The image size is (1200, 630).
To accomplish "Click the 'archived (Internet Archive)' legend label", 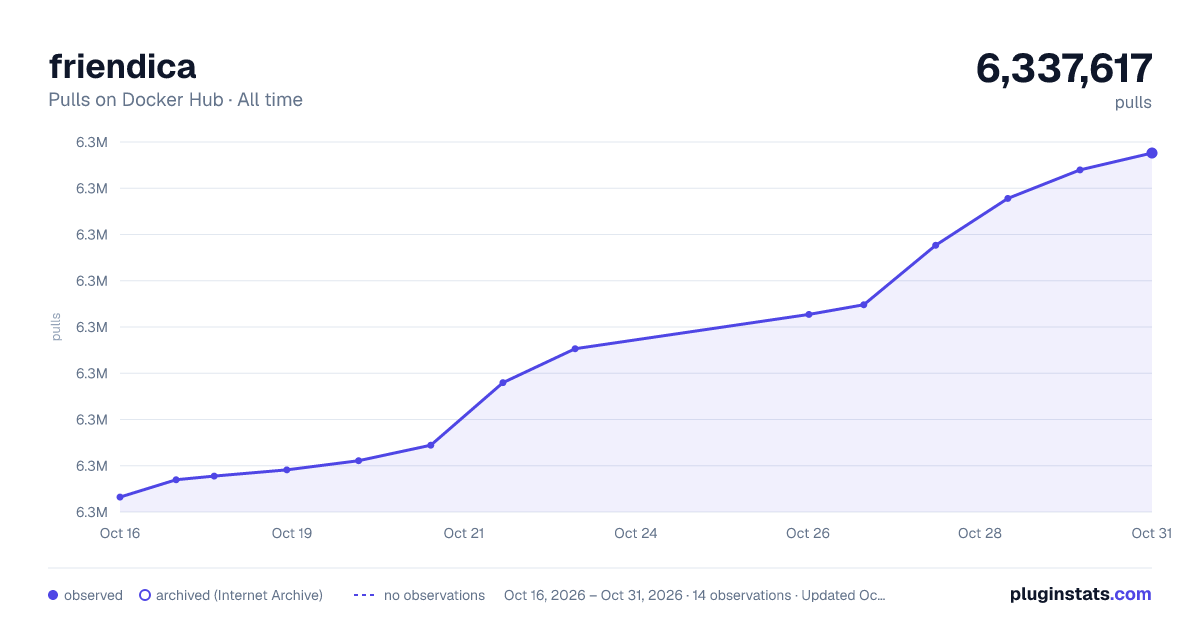I will [239, 595].
